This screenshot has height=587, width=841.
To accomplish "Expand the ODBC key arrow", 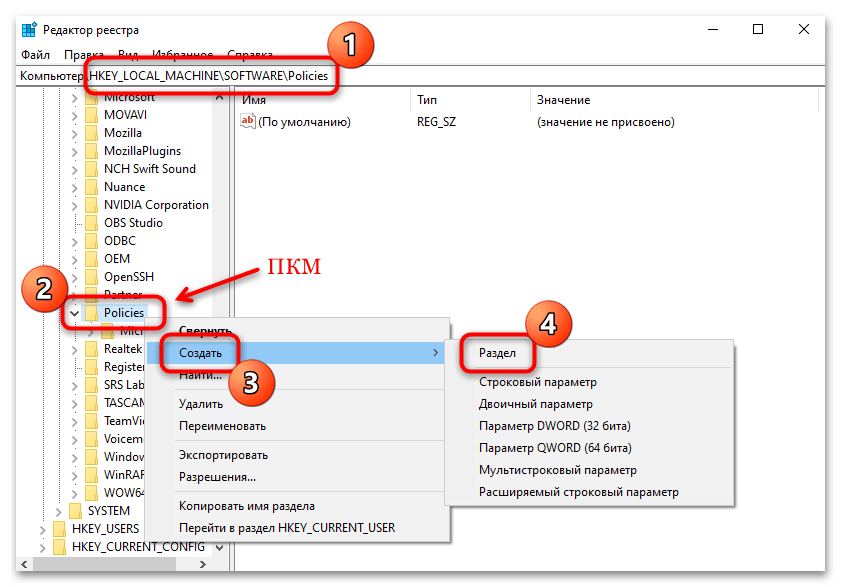I will point(74,241).
